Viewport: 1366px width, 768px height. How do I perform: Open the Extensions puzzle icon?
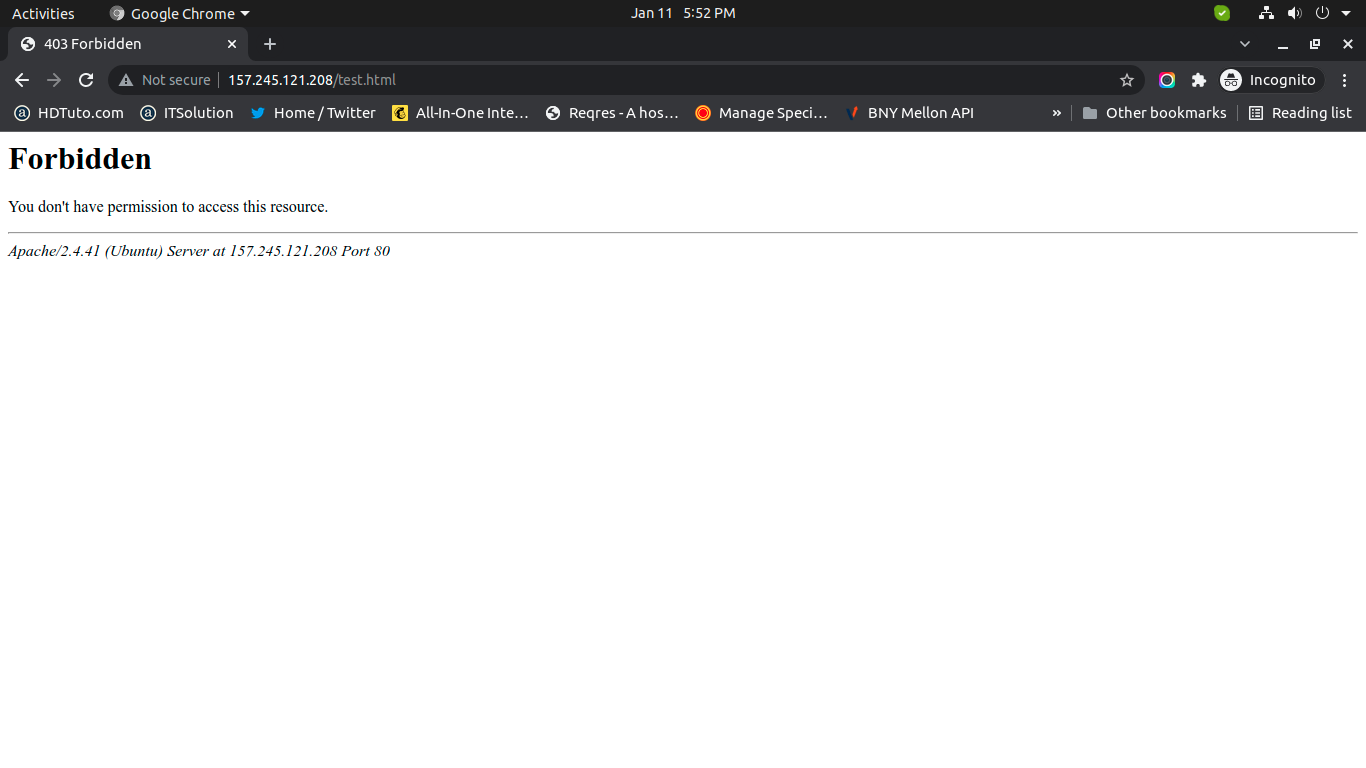tap(1199, 80)
